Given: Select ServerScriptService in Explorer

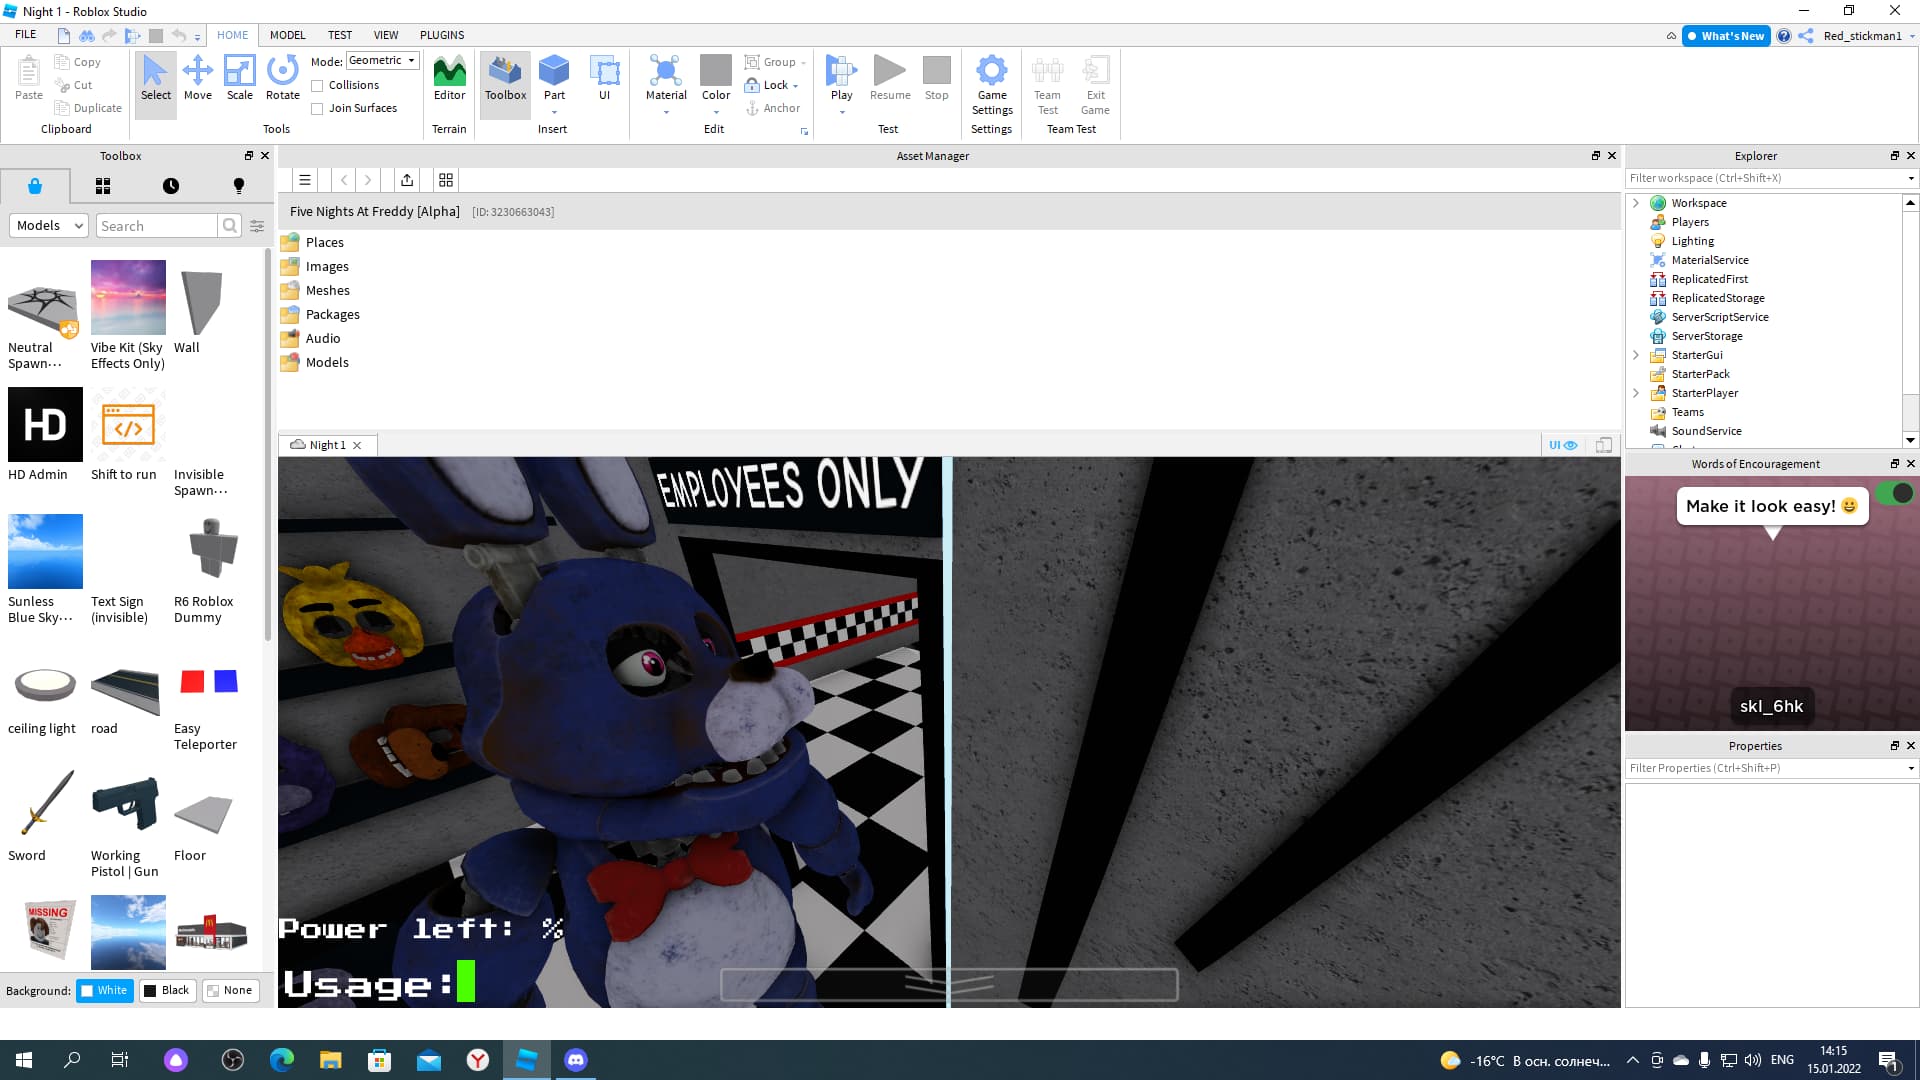Looking at the screenshot, I should pyautogui.click(x=1719, y=317).
